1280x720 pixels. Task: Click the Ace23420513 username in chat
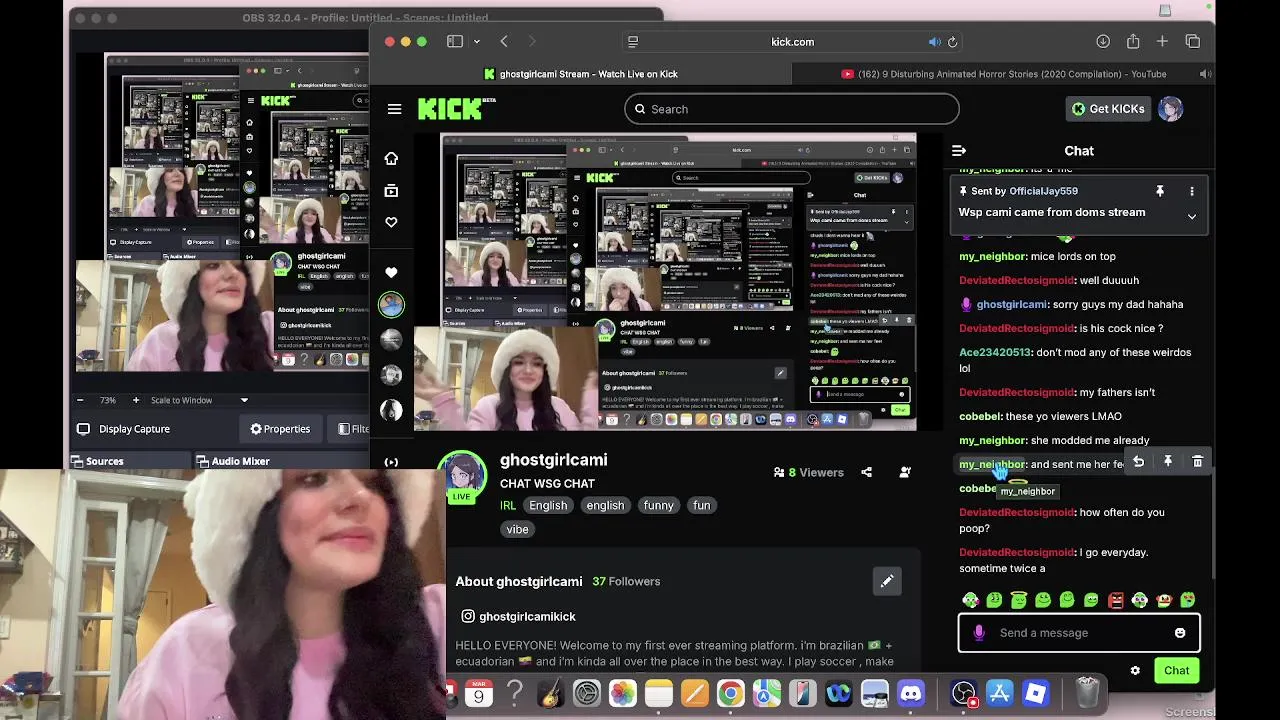coord(995,352)
